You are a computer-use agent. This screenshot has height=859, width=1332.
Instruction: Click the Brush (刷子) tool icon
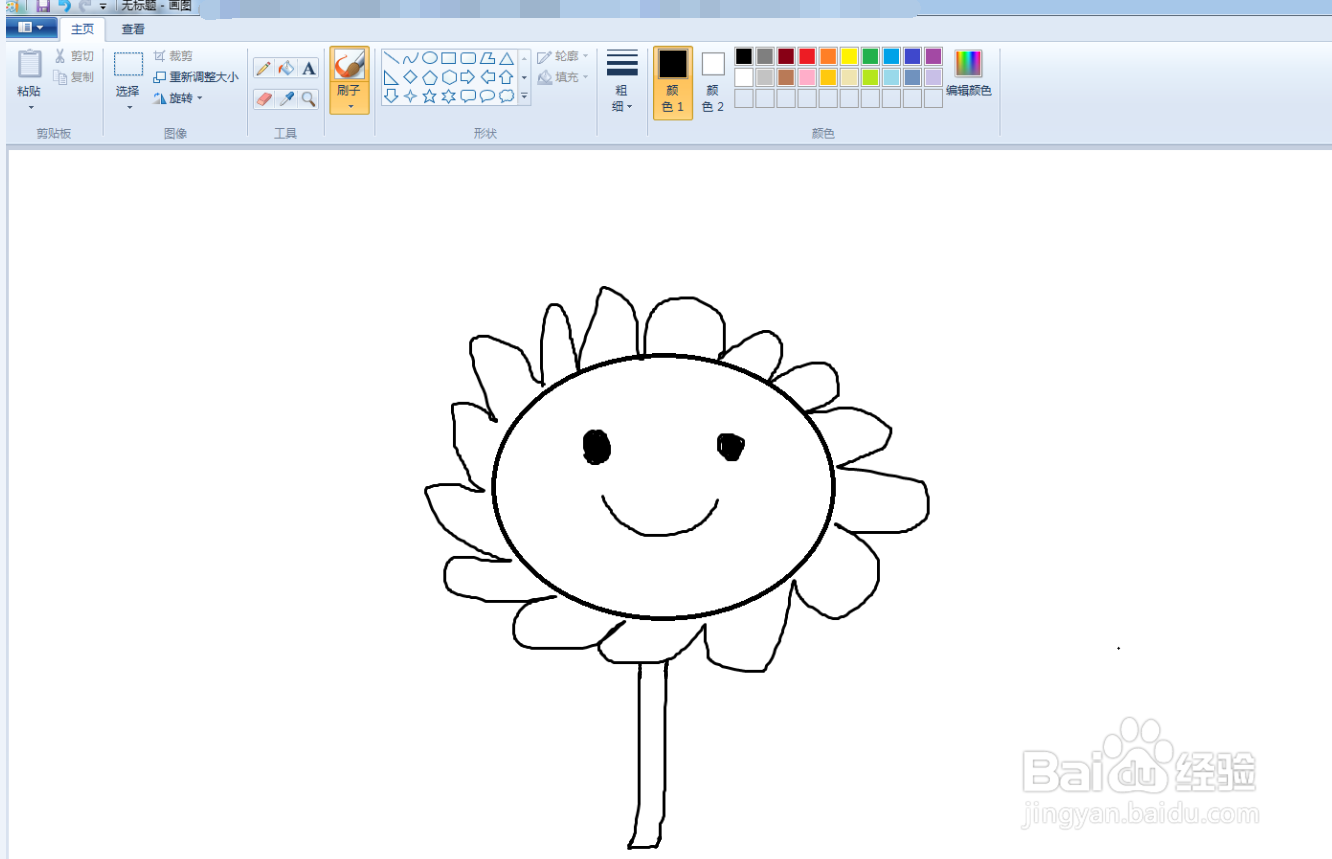(x=349, y=66)
